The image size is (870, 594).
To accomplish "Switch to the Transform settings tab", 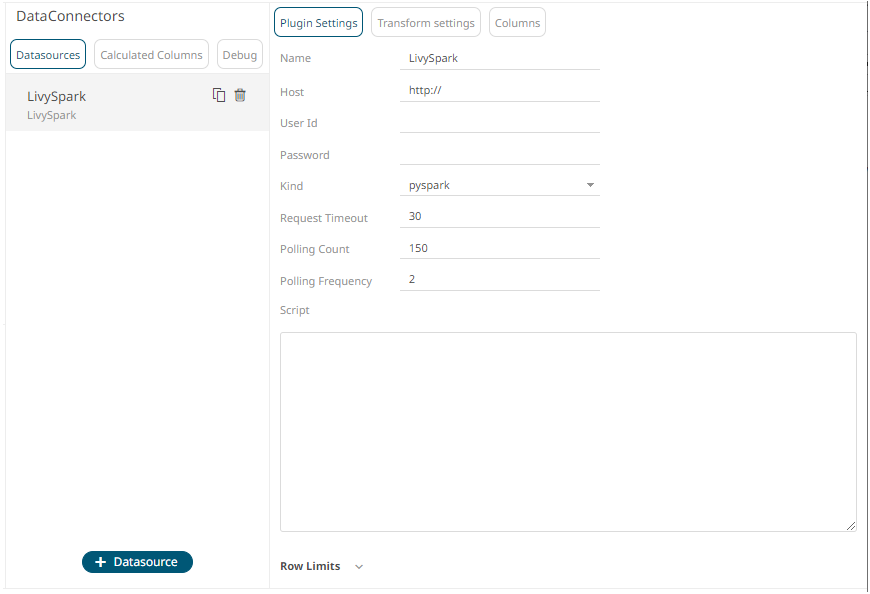I will [426, 23].
